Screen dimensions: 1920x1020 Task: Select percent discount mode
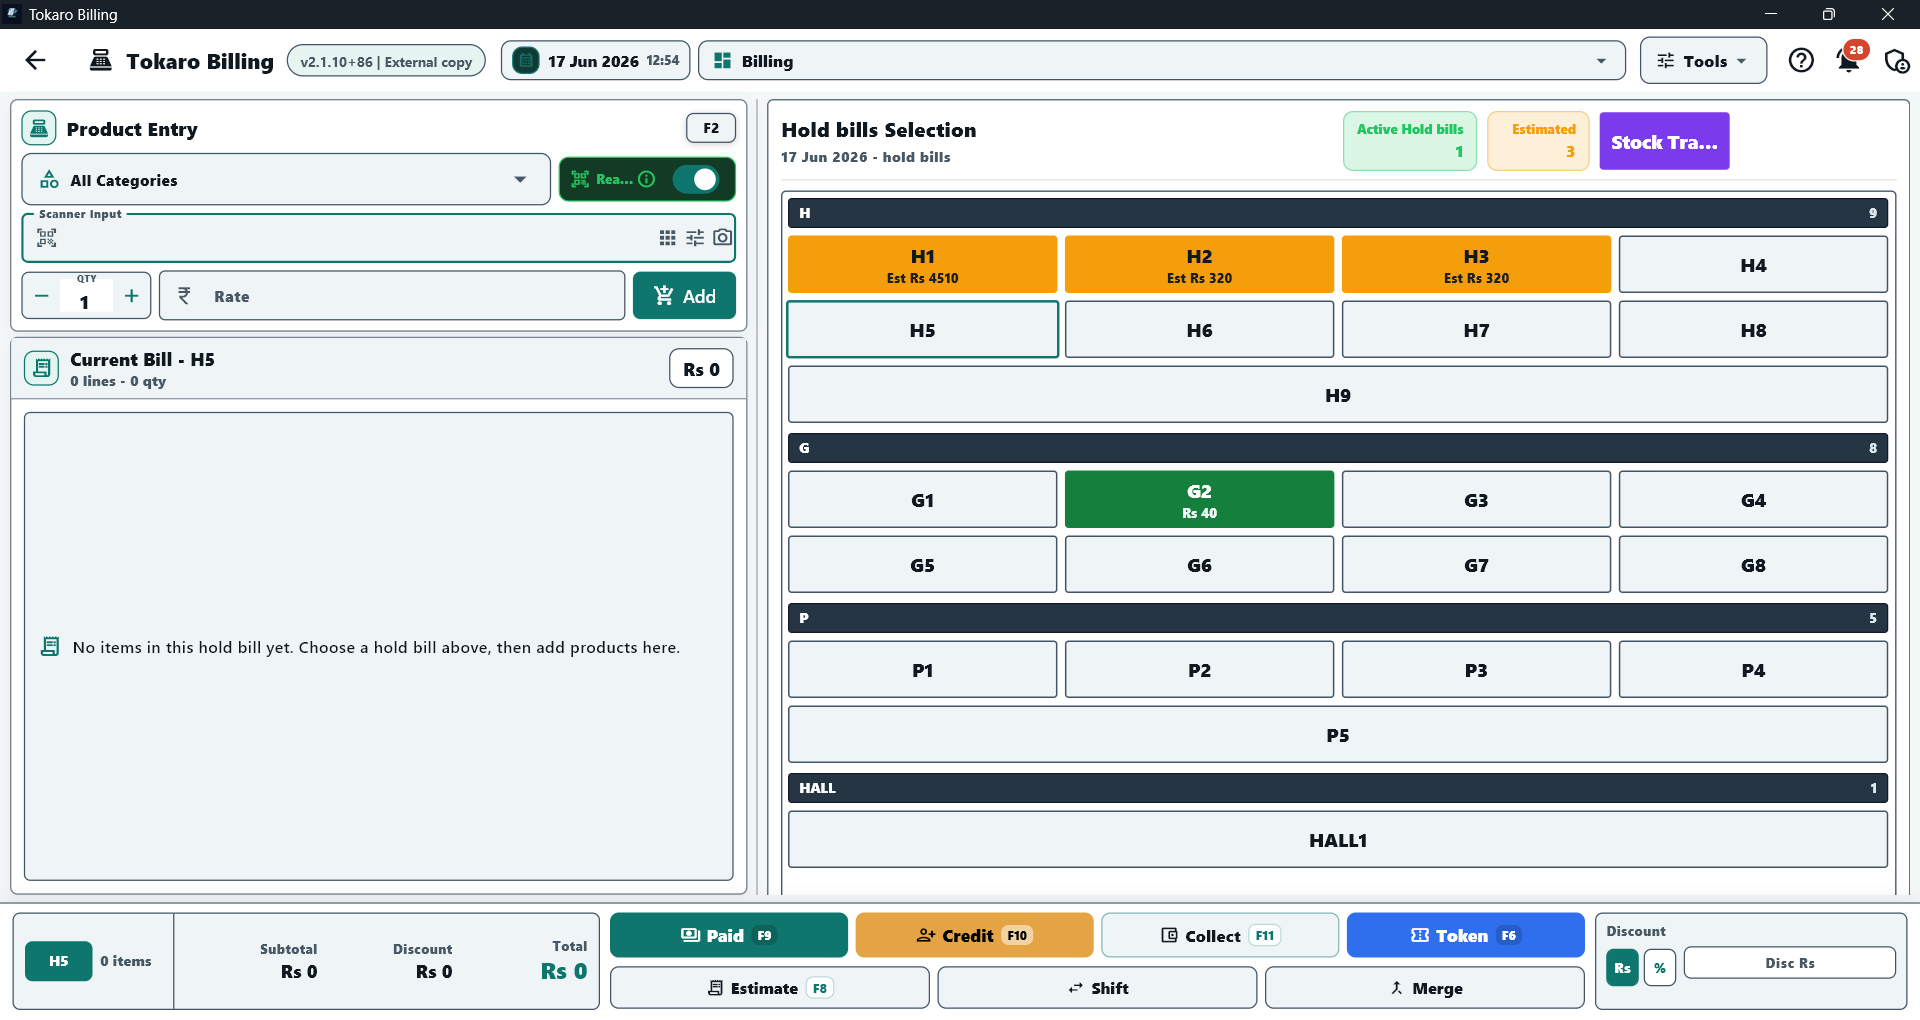pyautogui.click(x=1660, y=968)
